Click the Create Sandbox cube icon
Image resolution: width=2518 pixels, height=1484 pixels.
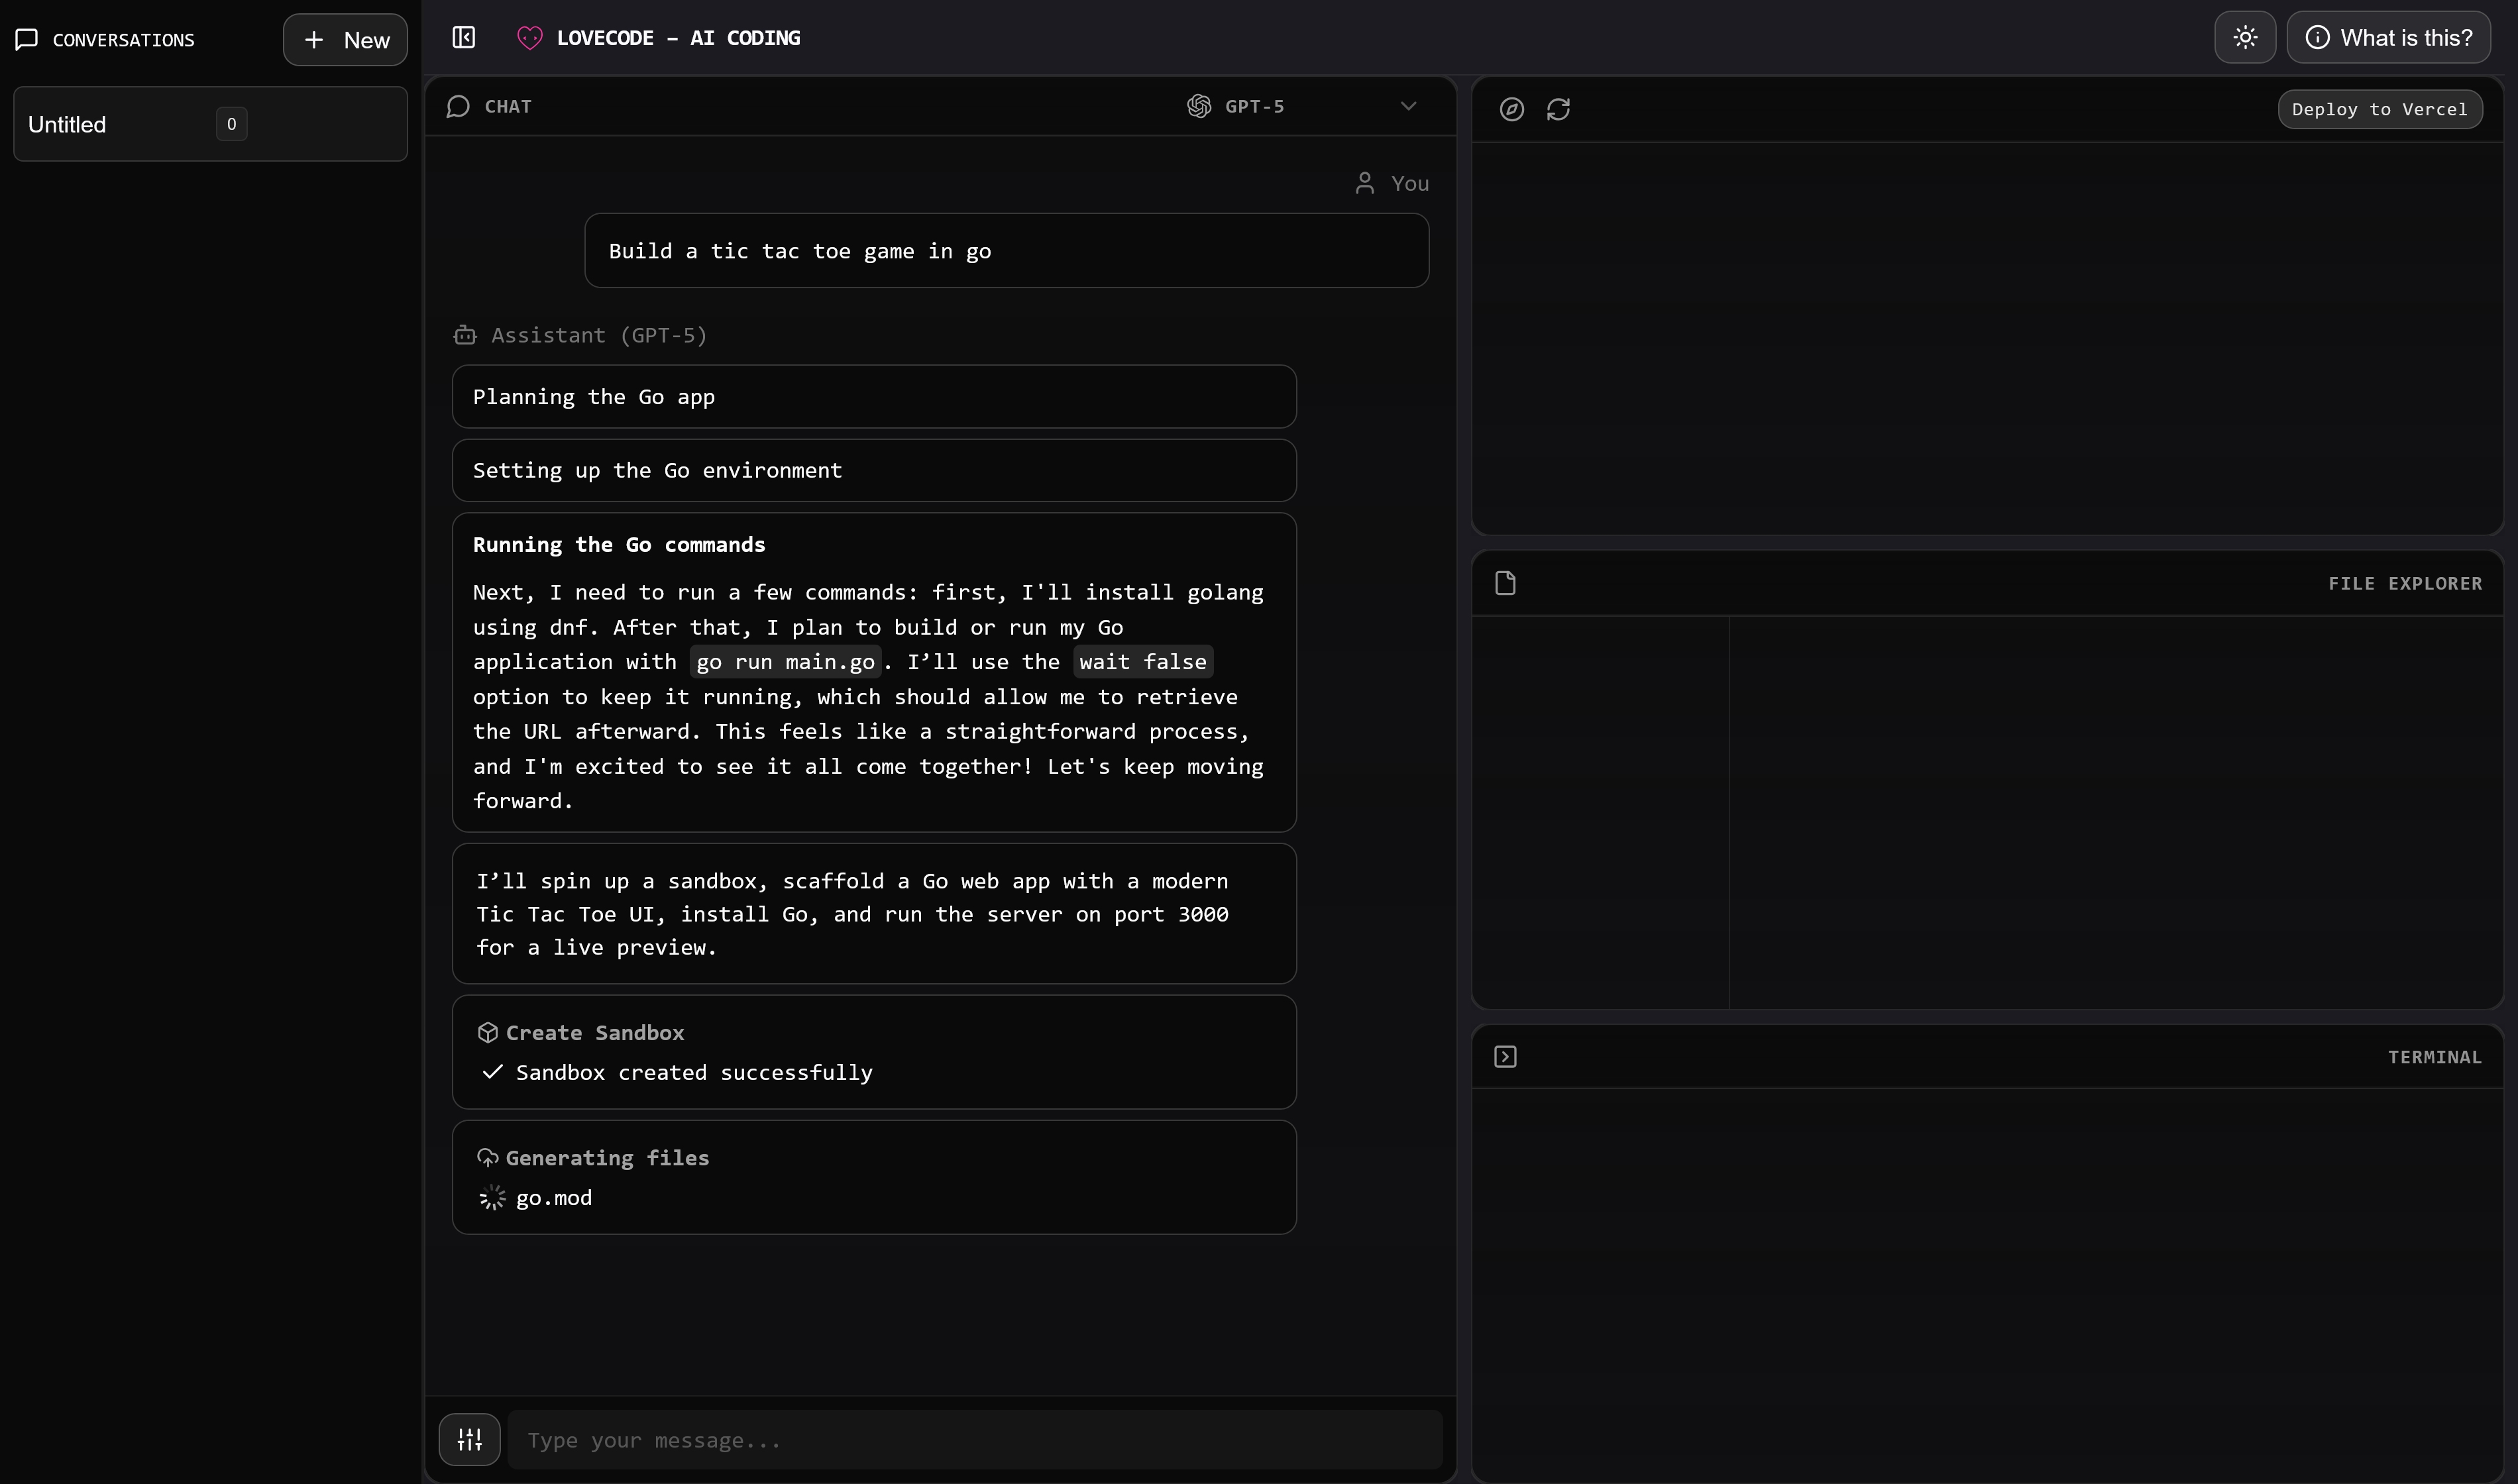pyautogui.click(x=488, y=1033)
